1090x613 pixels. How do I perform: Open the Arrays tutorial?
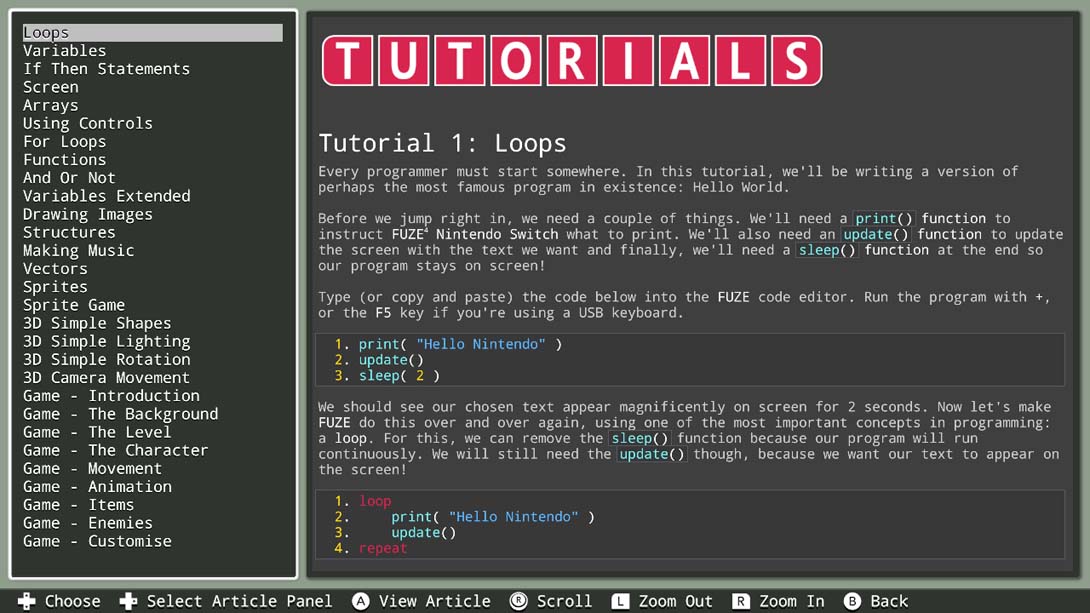point(51,105)
